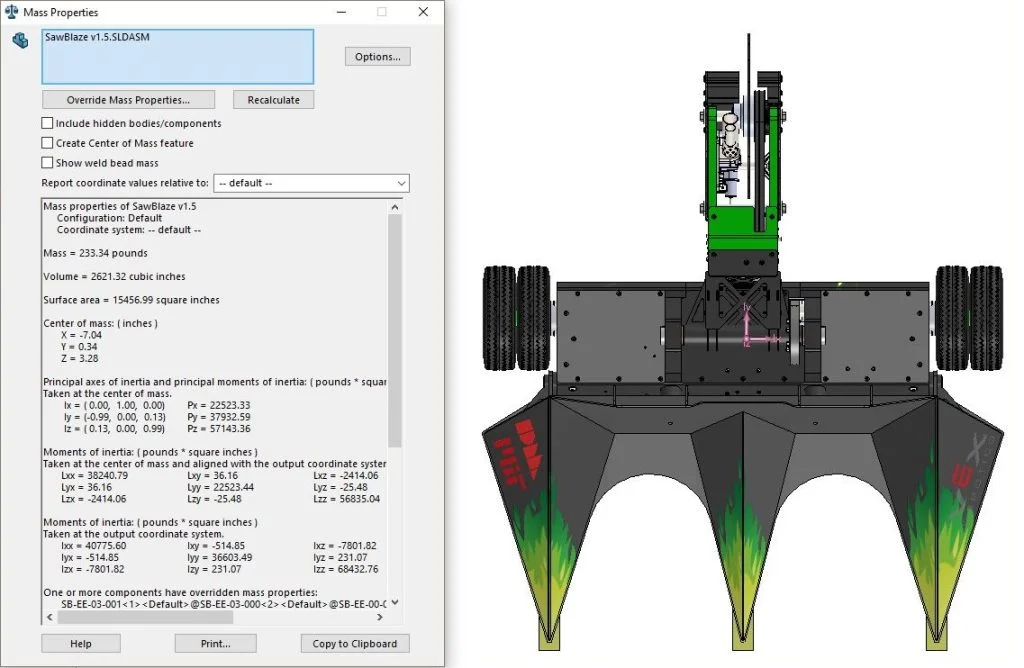Open the coordinate system '-- default --' dropdown
The image size is (1024, 668).
311,183
